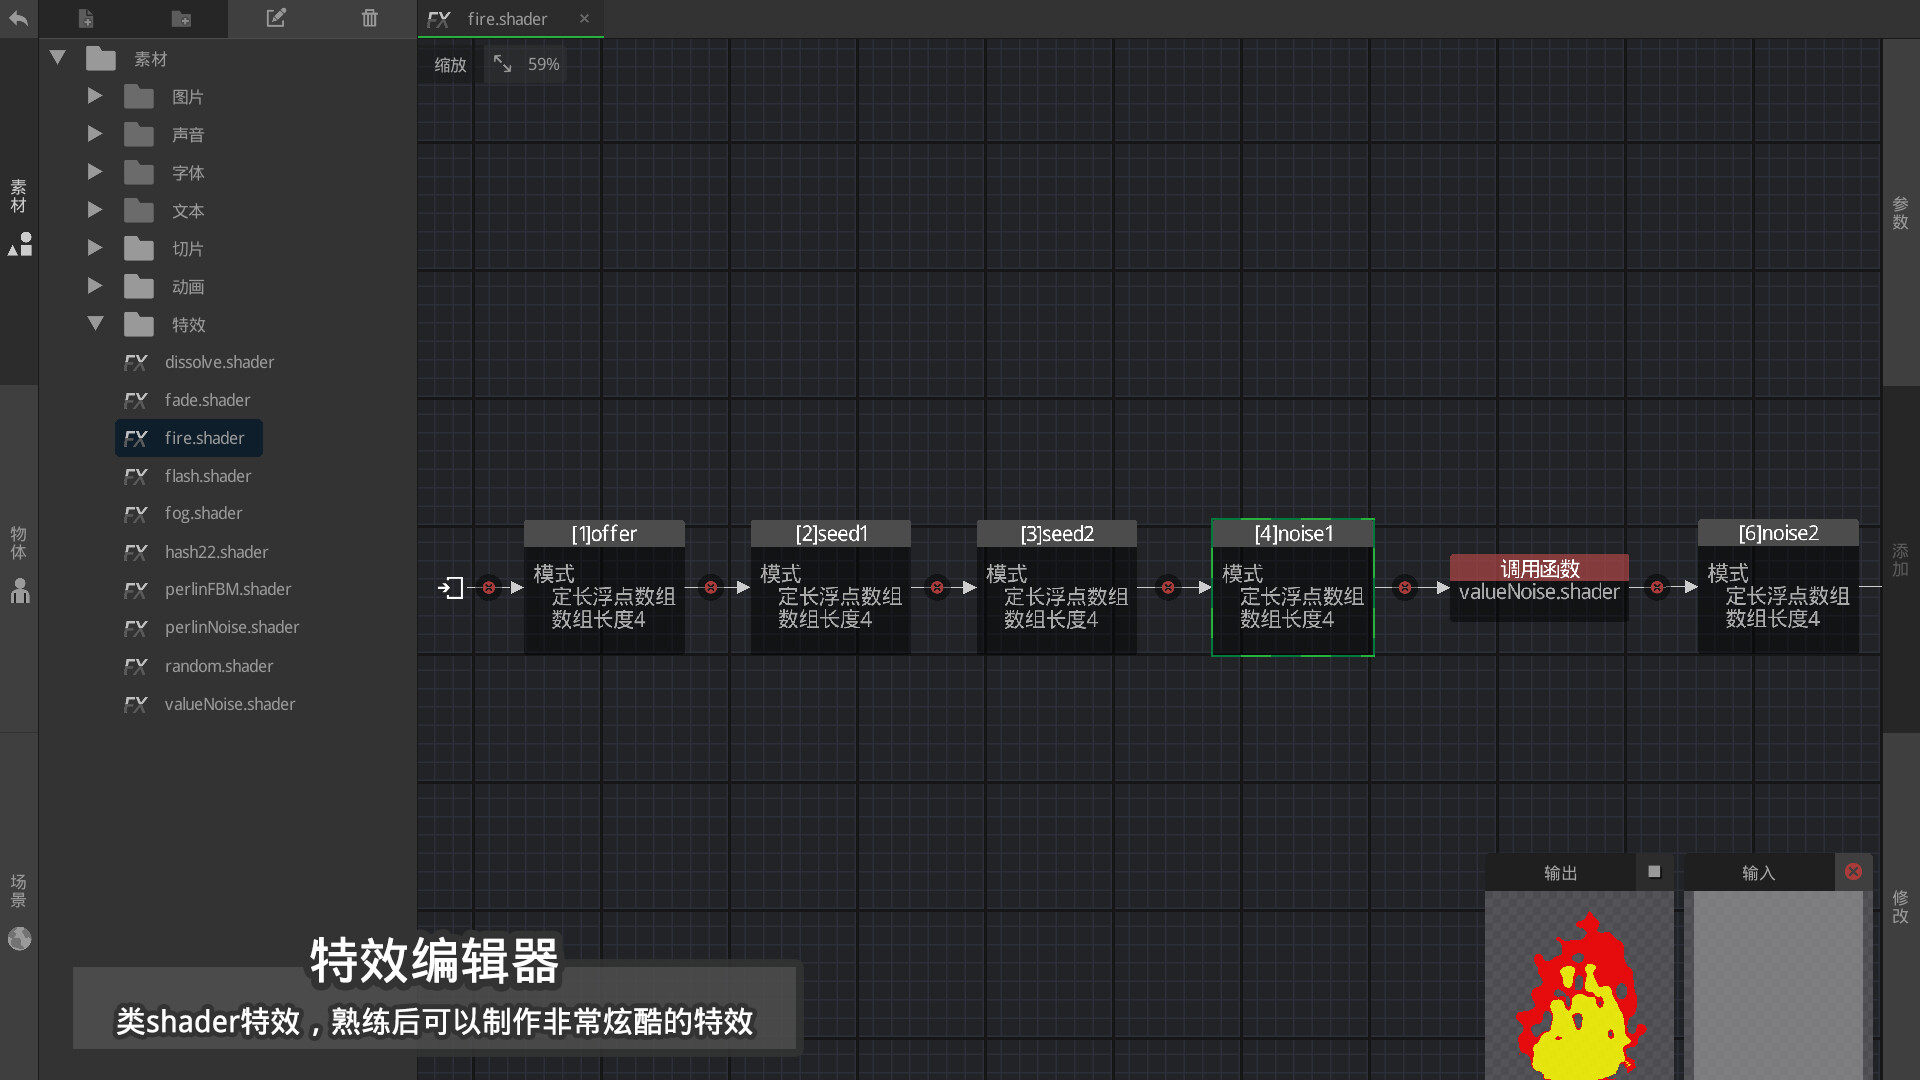
Task: Click the new folder icon
Action: click(181, 18)
